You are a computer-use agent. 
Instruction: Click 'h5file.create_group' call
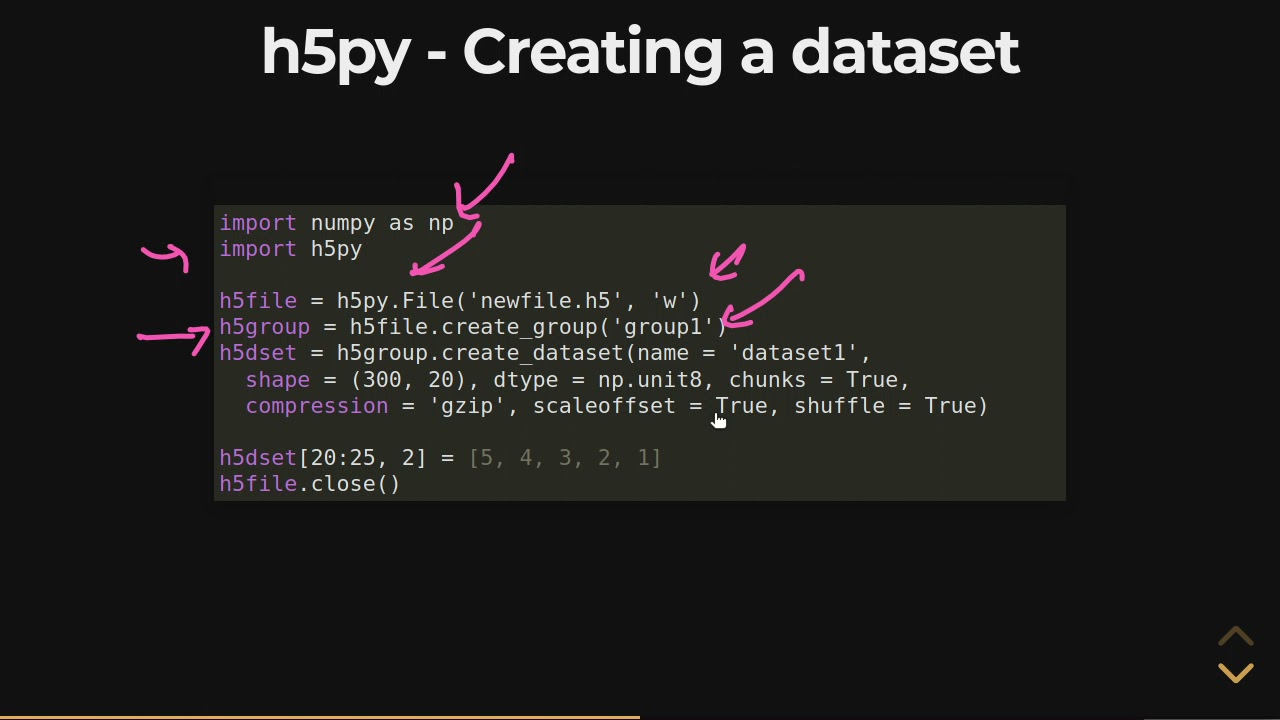(x=474, y=327)
